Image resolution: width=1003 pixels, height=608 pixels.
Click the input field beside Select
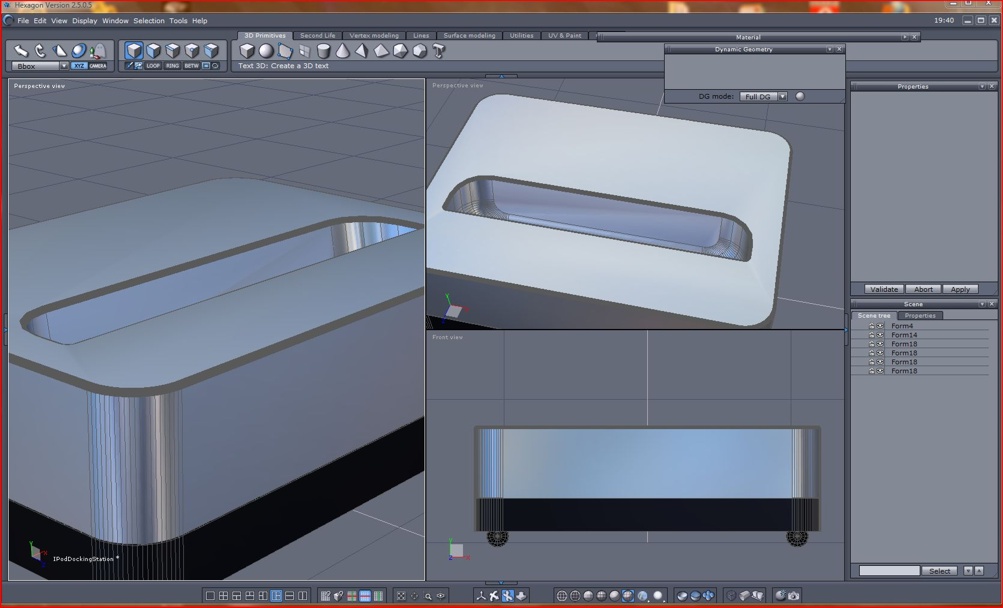pyautogui.click(x=888, y=571)
